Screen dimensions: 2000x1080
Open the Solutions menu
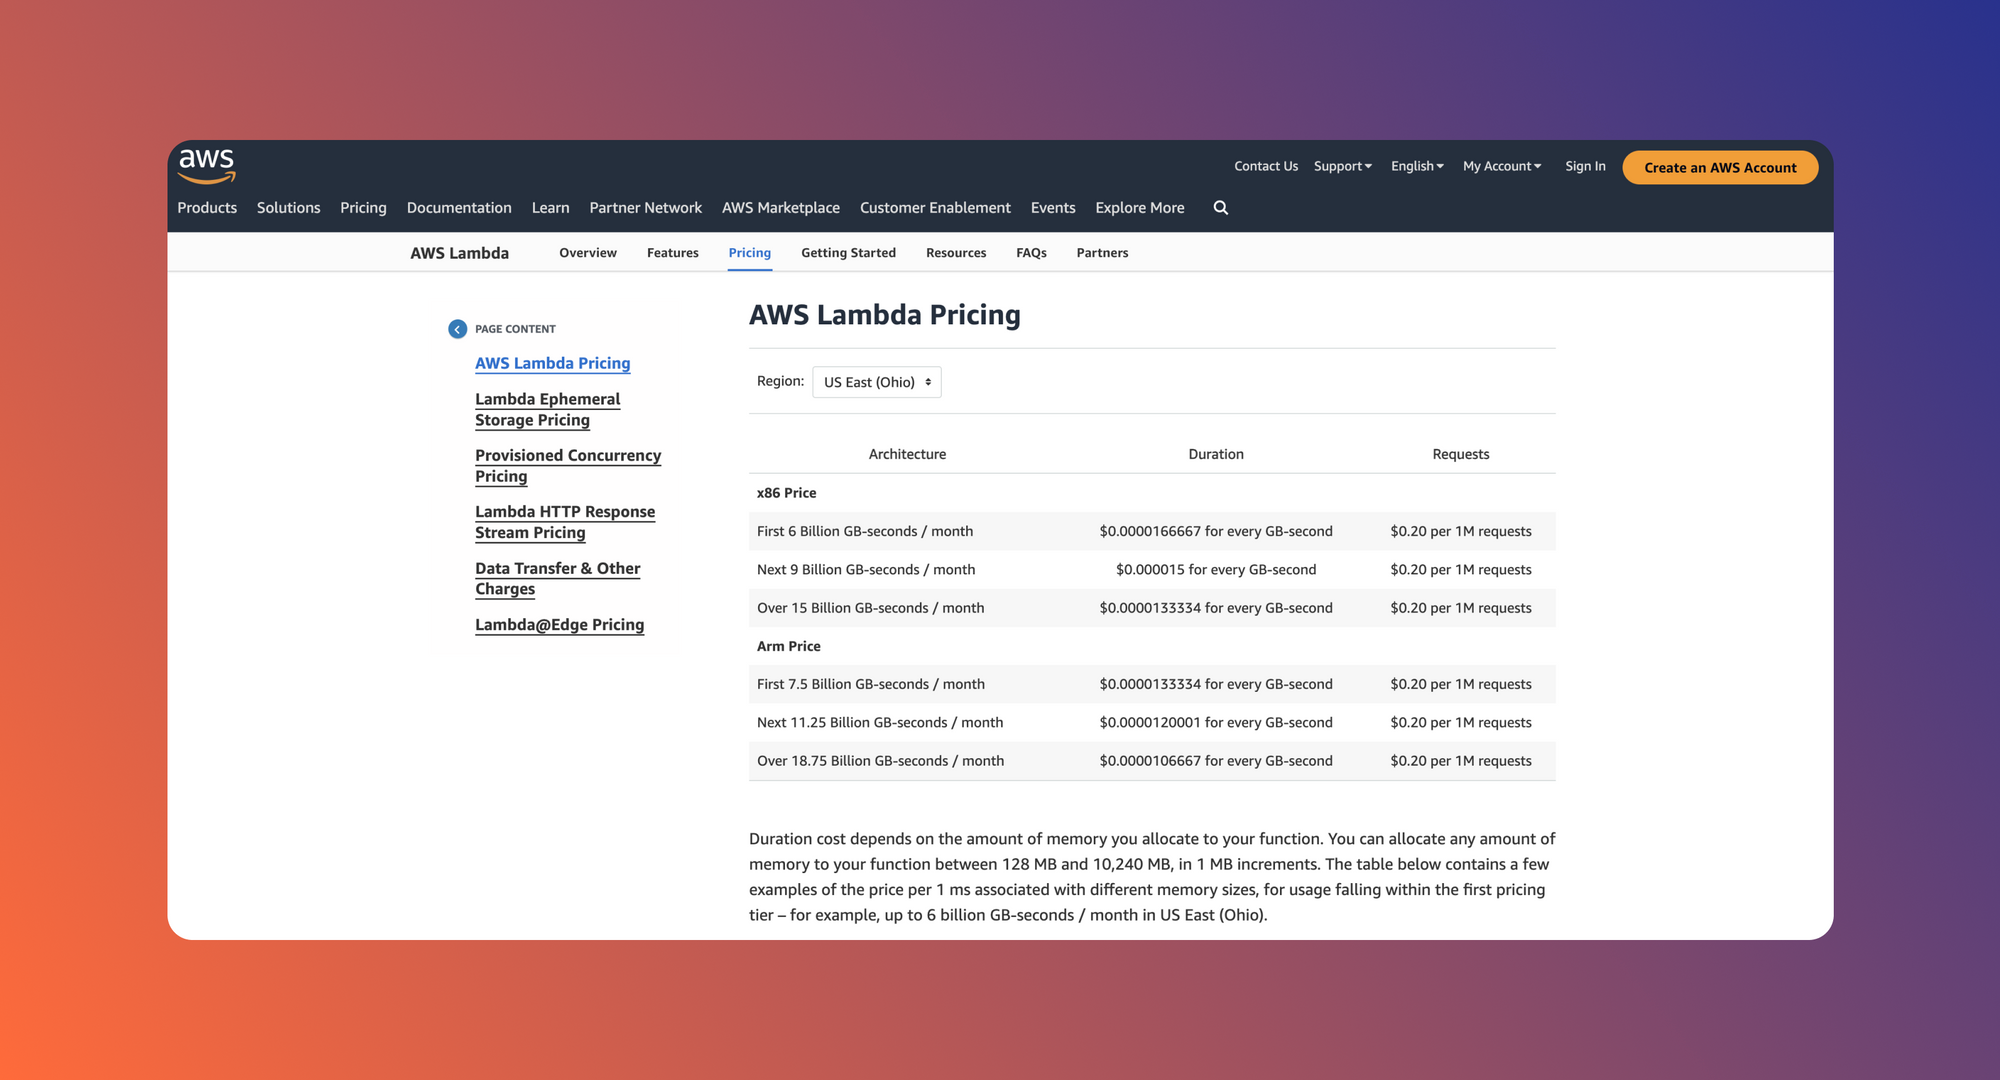click(x=288, y=208)
